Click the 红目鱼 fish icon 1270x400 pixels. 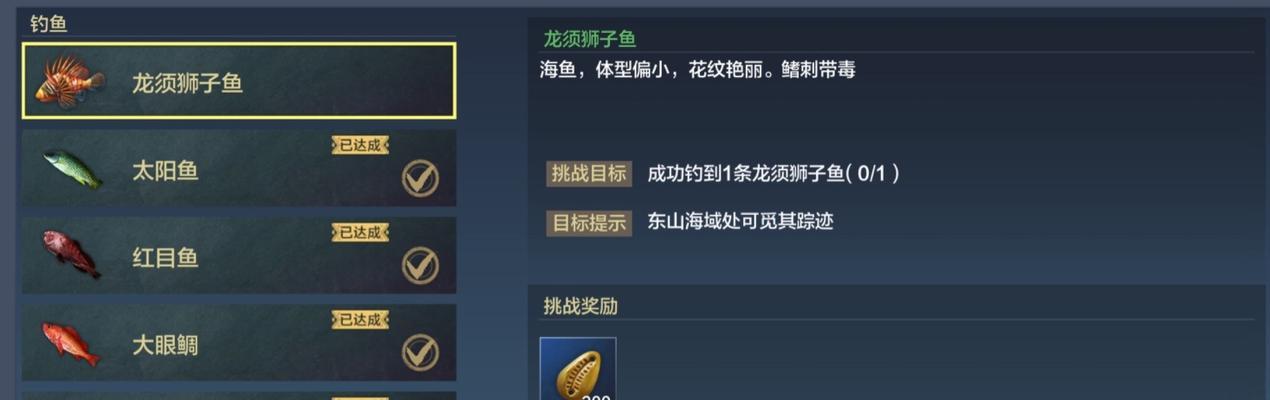tap(71, 254)
